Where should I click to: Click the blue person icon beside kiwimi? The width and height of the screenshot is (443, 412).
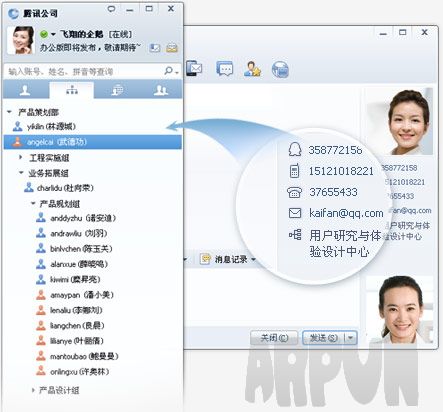[41, 279]
